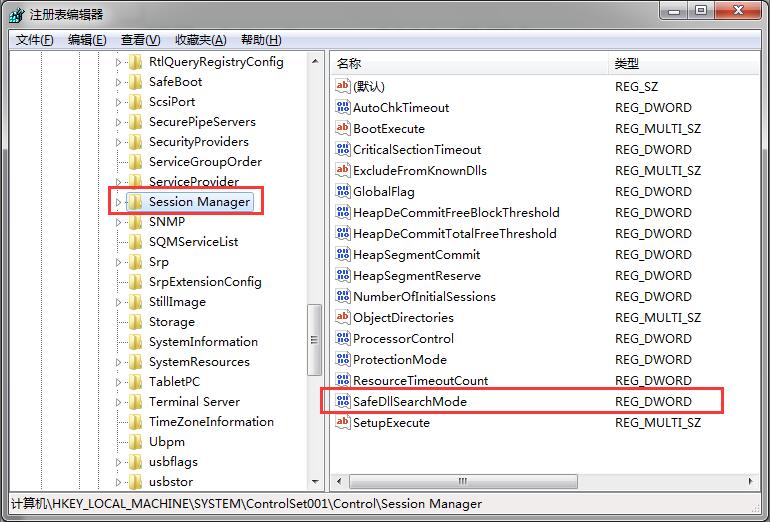
Task: Click the REG_MULTI_SZ type of BootExecute
Action: click(x=658, y=129)
